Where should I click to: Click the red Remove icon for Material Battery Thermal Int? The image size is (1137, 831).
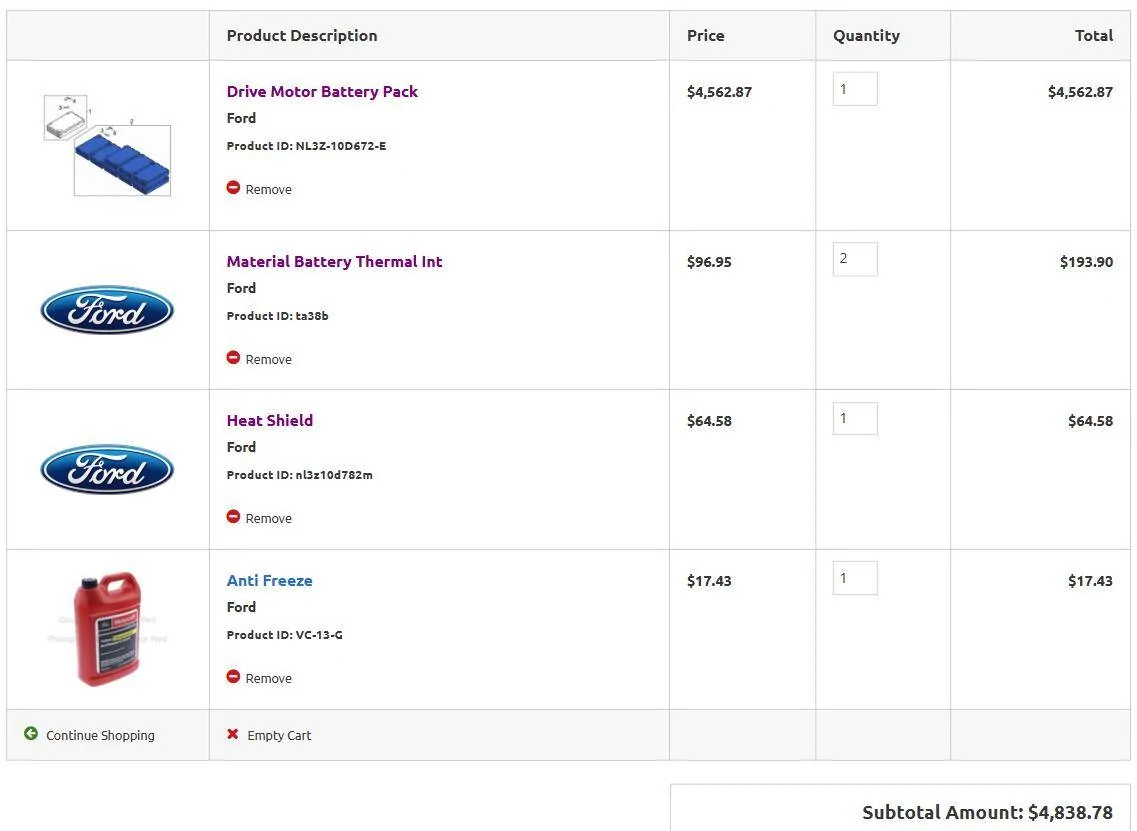point(233,358)
